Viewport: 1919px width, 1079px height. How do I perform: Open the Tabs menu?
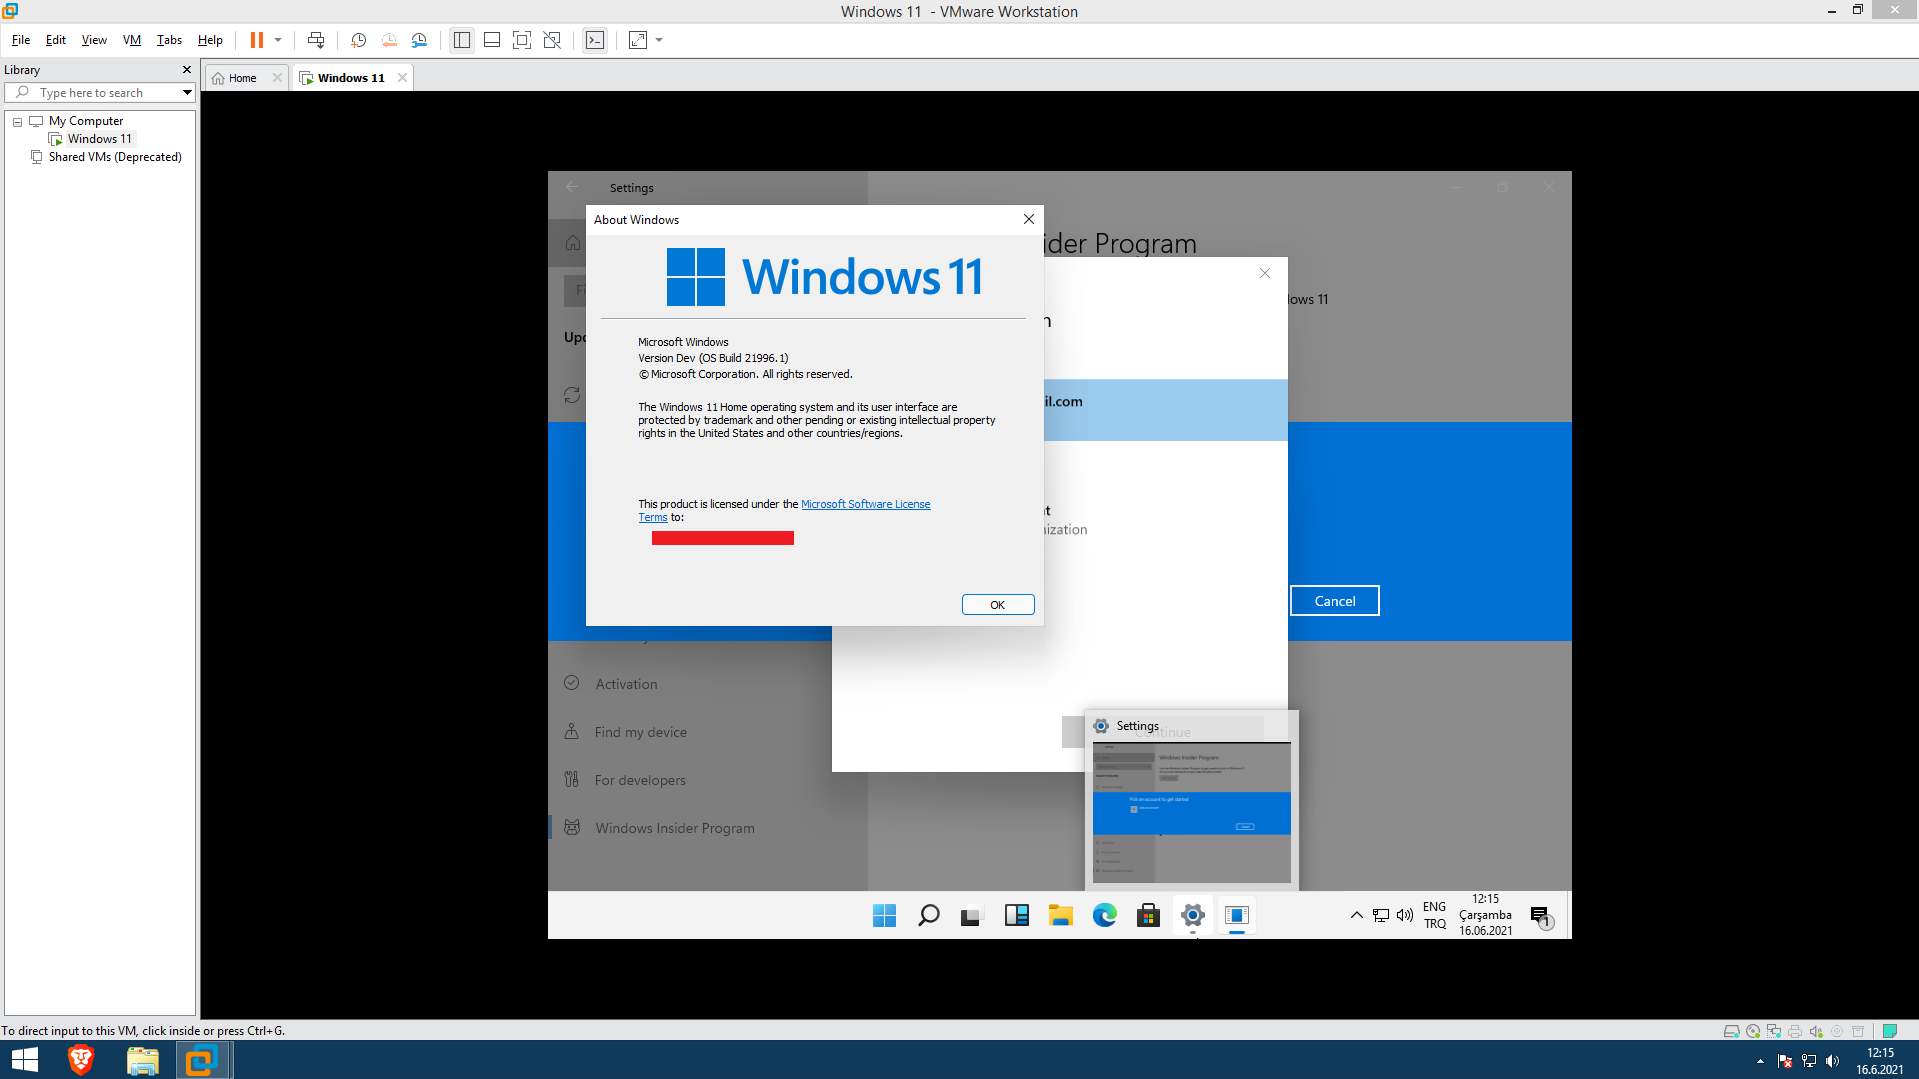(x=169, y=40)
